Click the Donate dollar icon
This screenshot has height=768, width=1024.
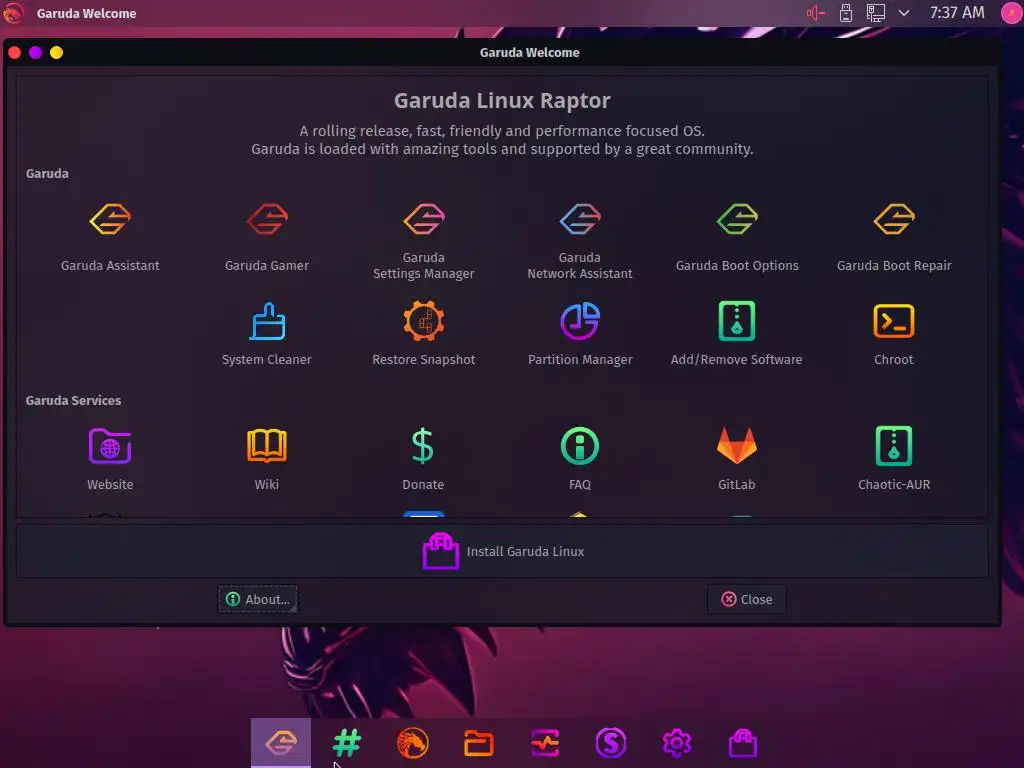click(423, 446)
